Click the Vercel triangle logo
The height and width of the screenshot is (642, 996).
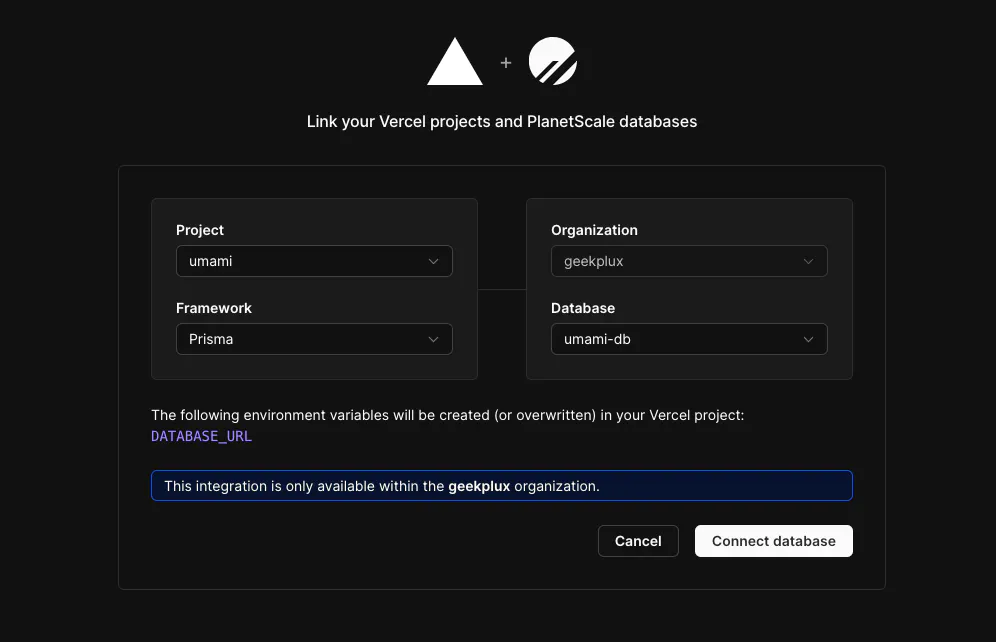(455, 62)
